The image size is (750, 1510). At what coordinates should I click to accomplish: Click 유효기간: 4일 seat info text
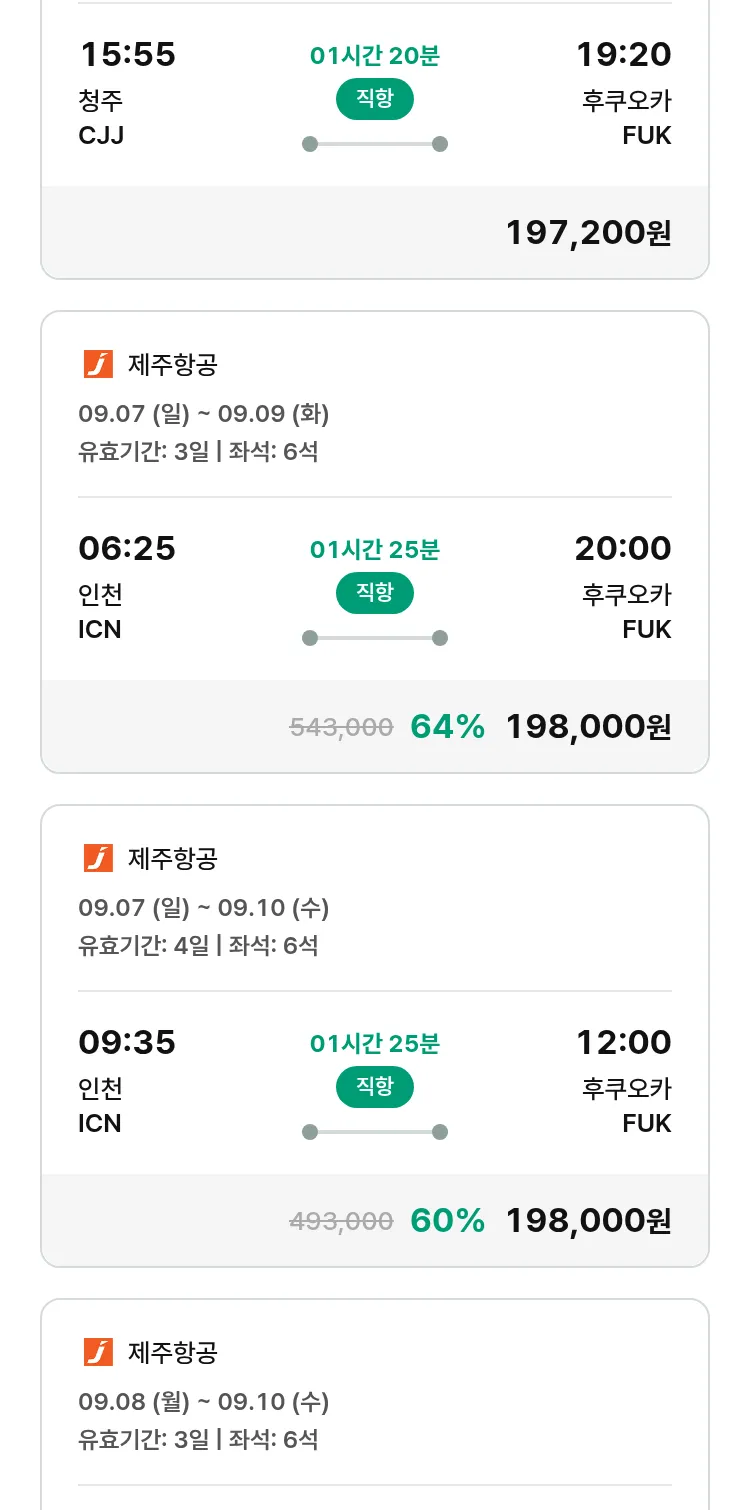[198, 945]
